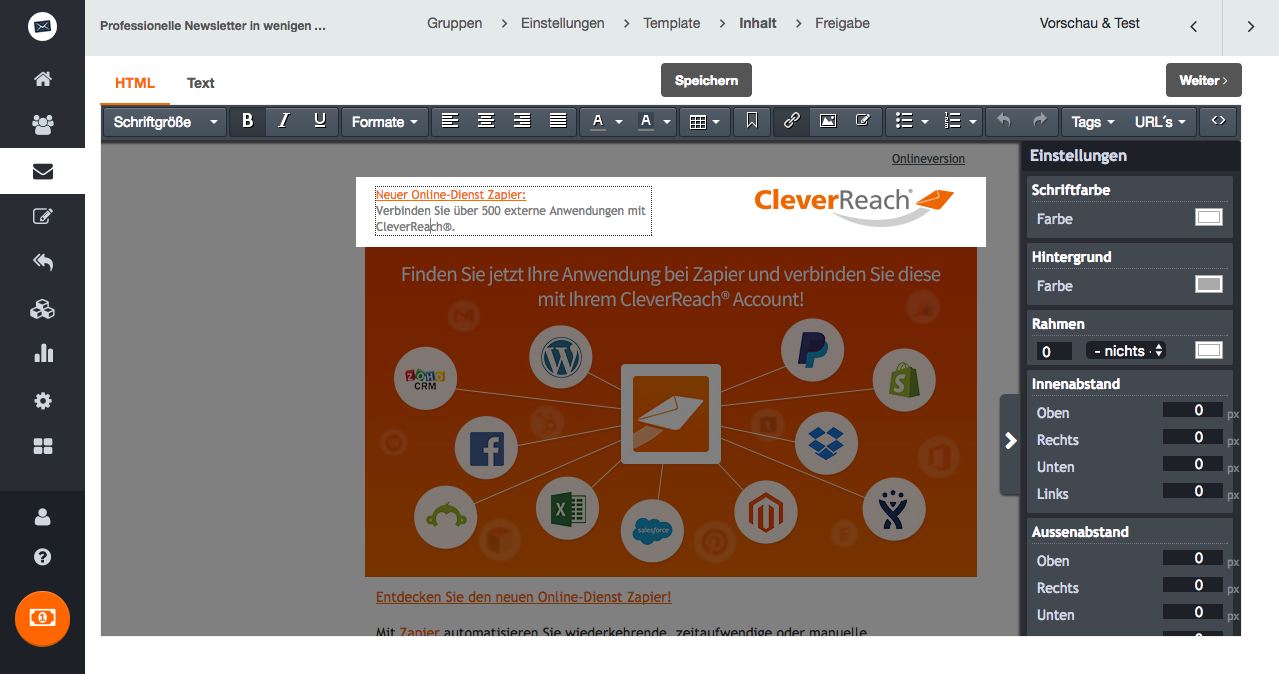Open the home dashboard sidebar icon
The image size is (1279, 674).
coord(42,79)
